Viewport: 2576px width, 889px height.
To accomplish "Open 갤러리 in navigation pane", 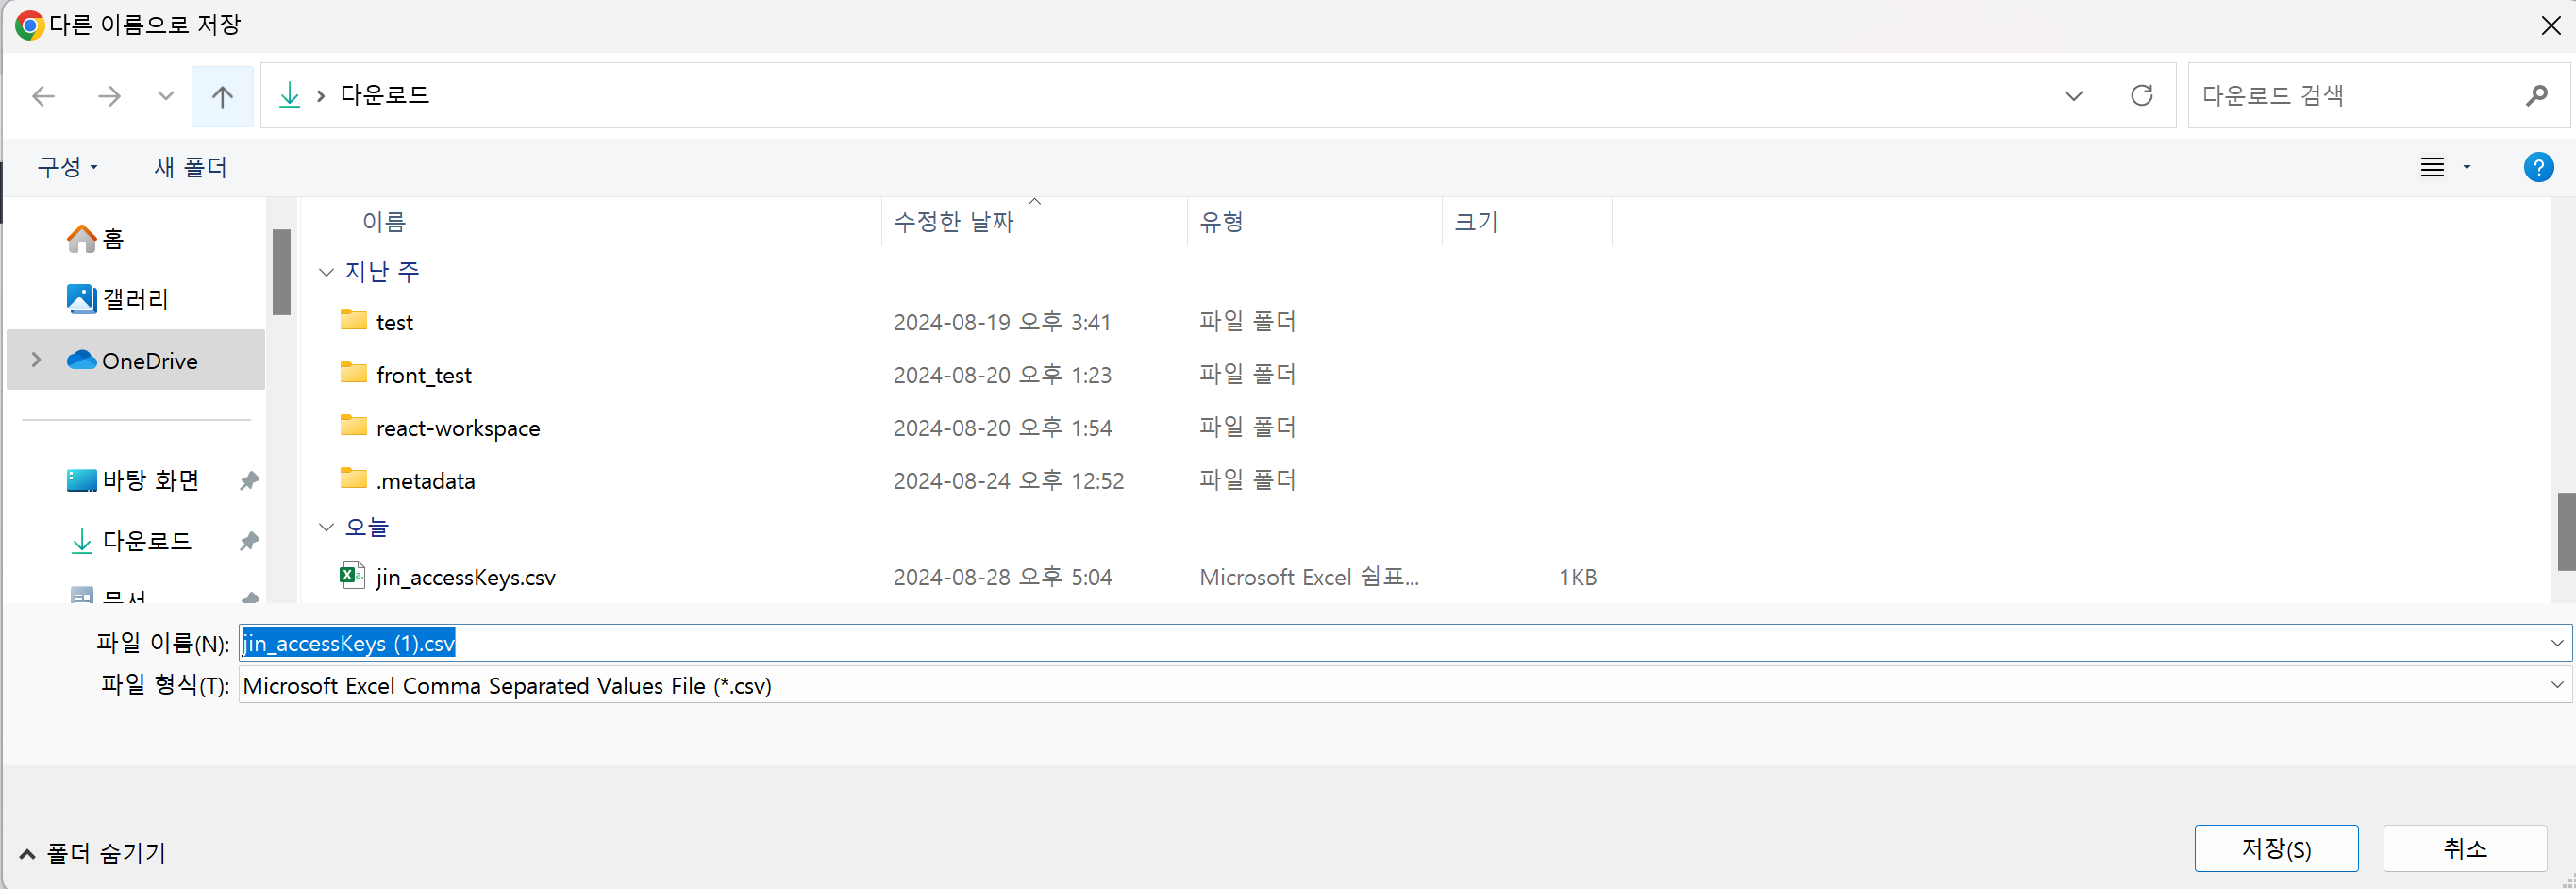I will pyautogui.click(x=117, y=299).
